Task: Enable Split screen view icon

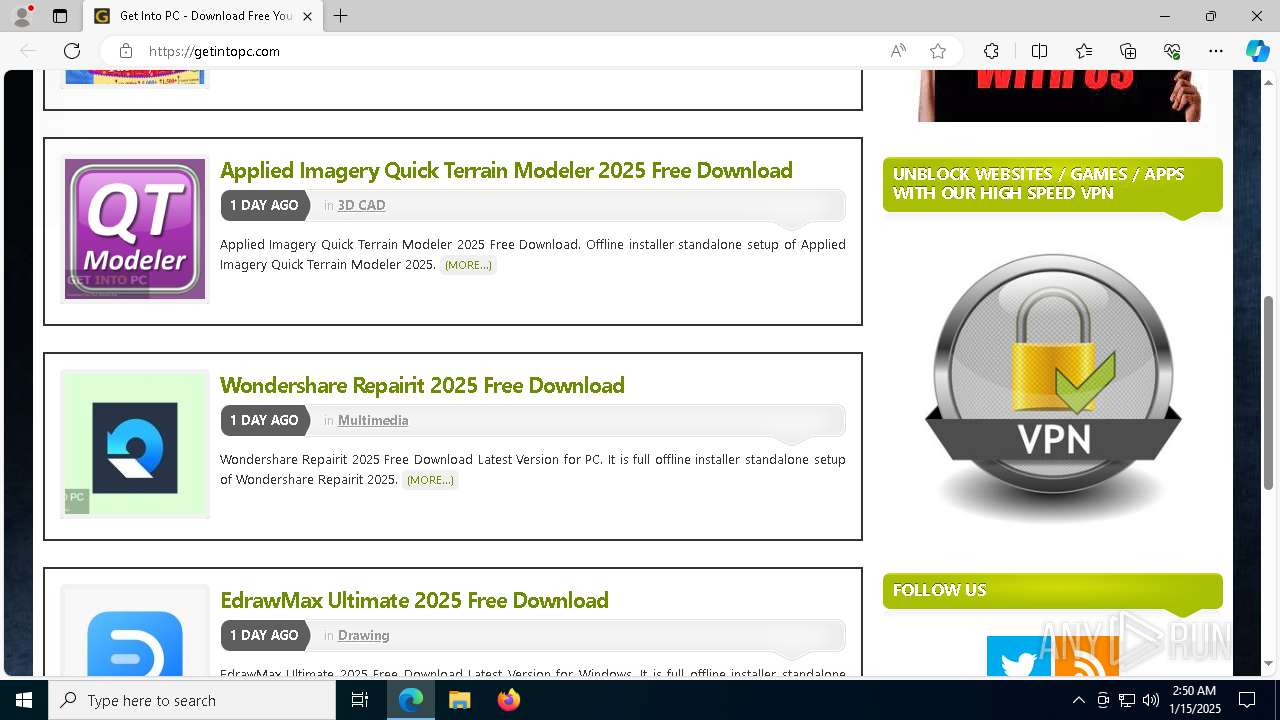Action: point(1039,51)
